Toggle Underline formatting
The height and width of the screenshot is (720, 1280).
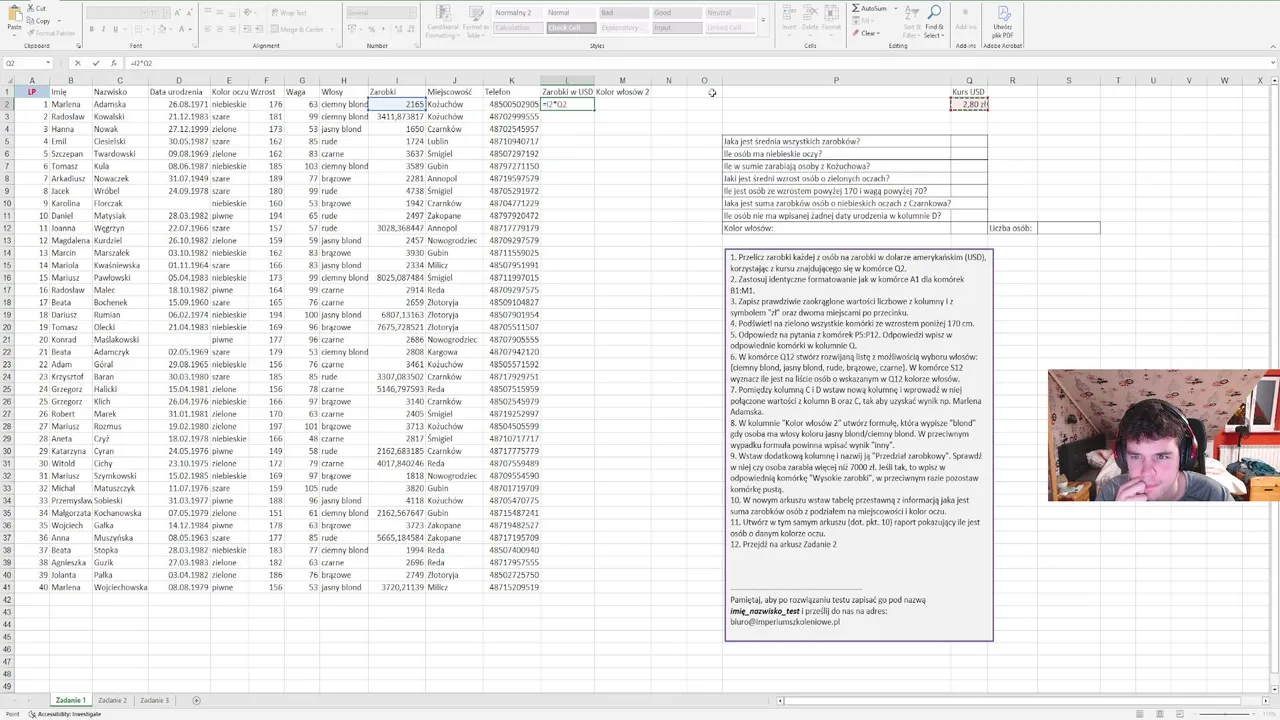click(115, 29)
